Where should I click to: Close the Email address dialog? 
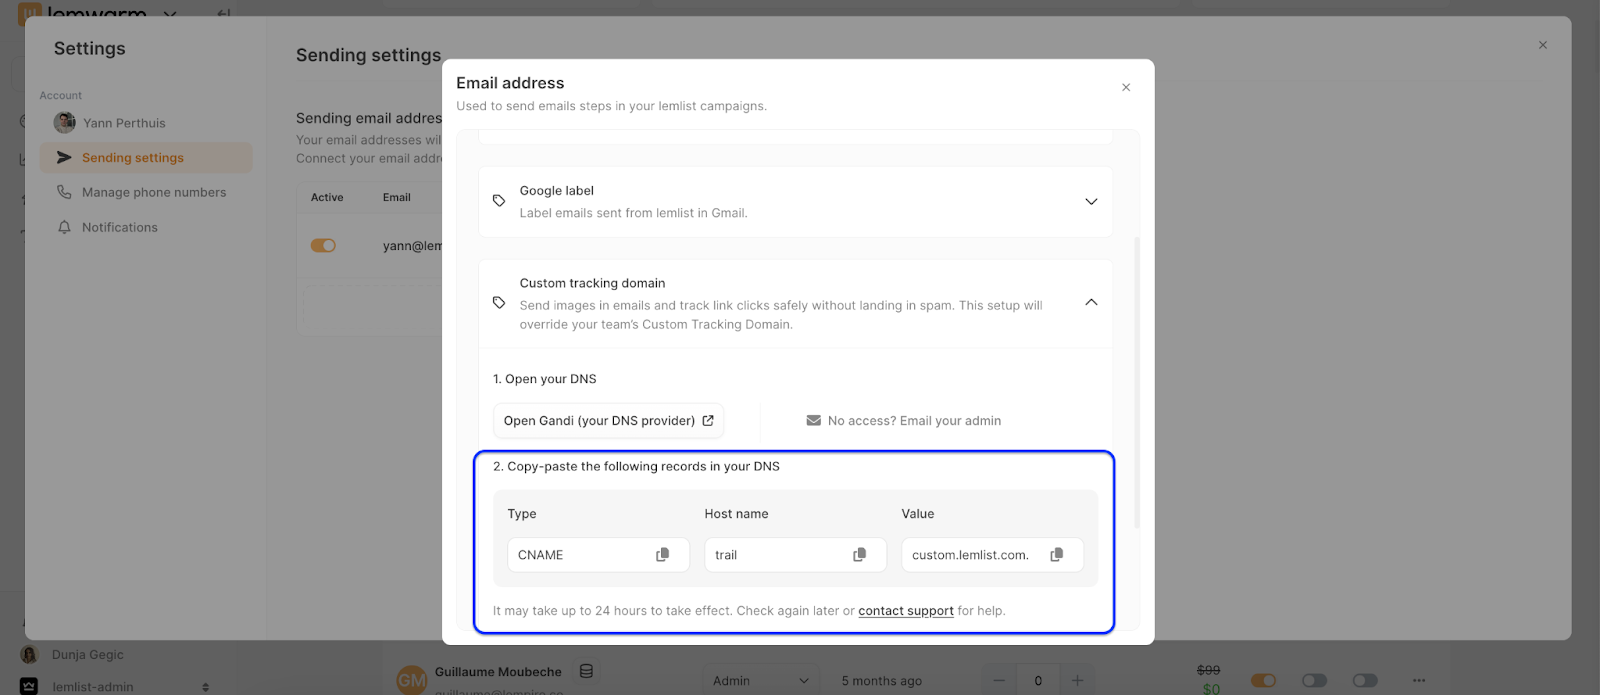coord(1126,88)
